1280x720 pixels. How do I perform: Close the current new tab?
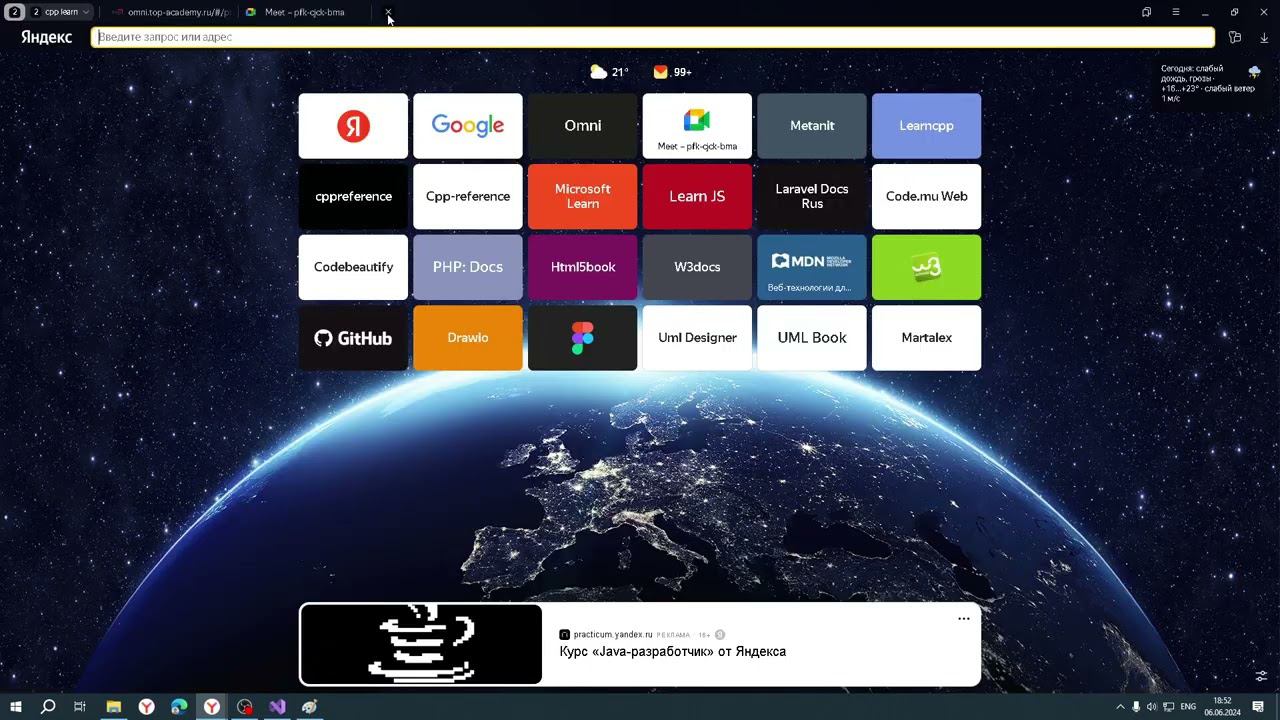[x=388, y=12]
